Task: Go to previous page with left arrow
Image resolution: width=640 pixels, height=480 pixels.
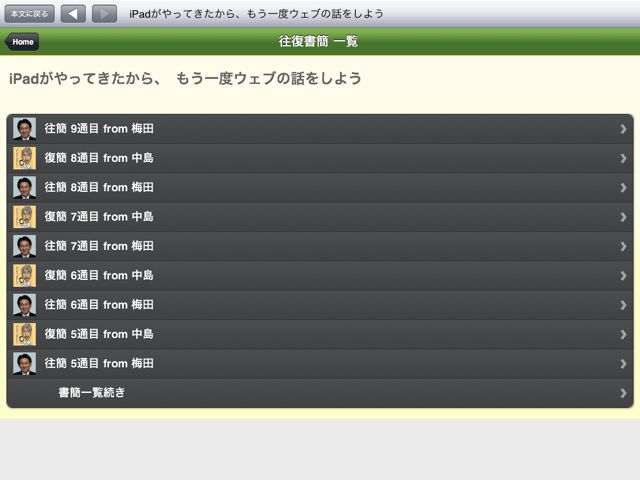Action: click(x=73, y=14)
